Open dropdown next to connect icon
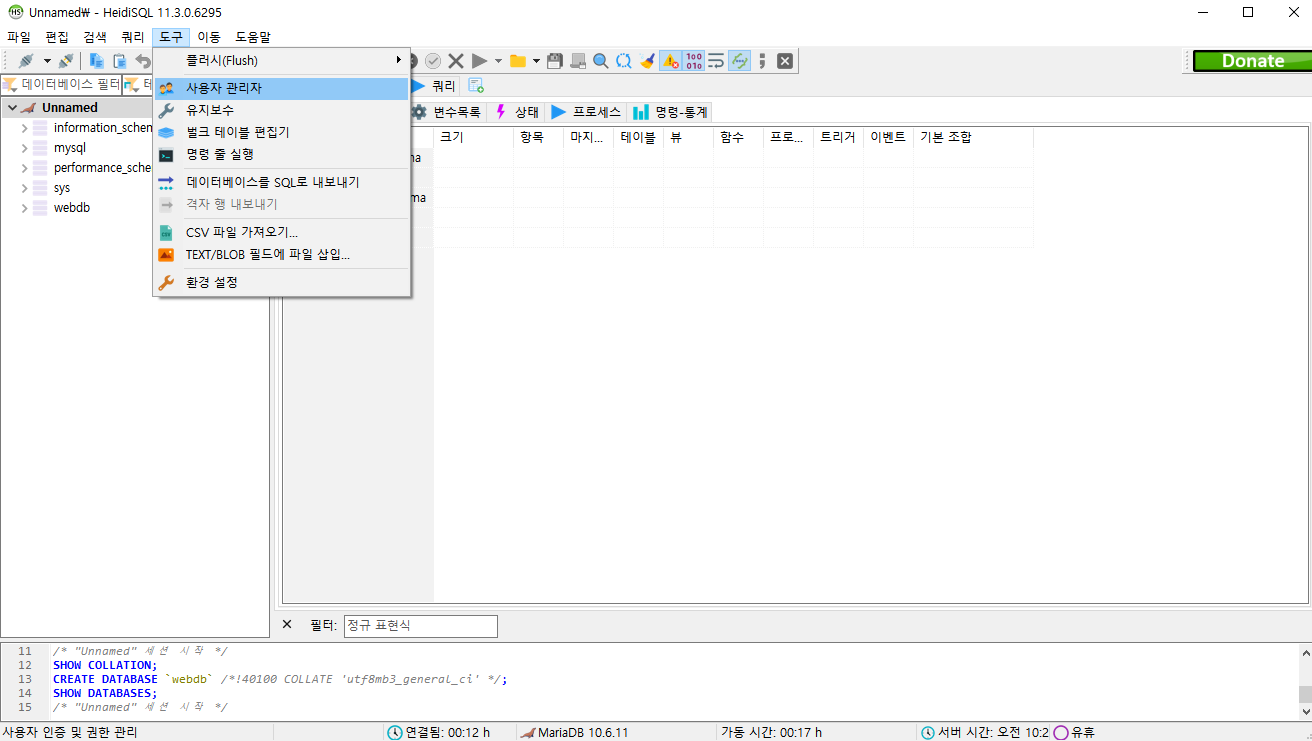This screenshot has width=1312, height=741. tap(46, 61)
